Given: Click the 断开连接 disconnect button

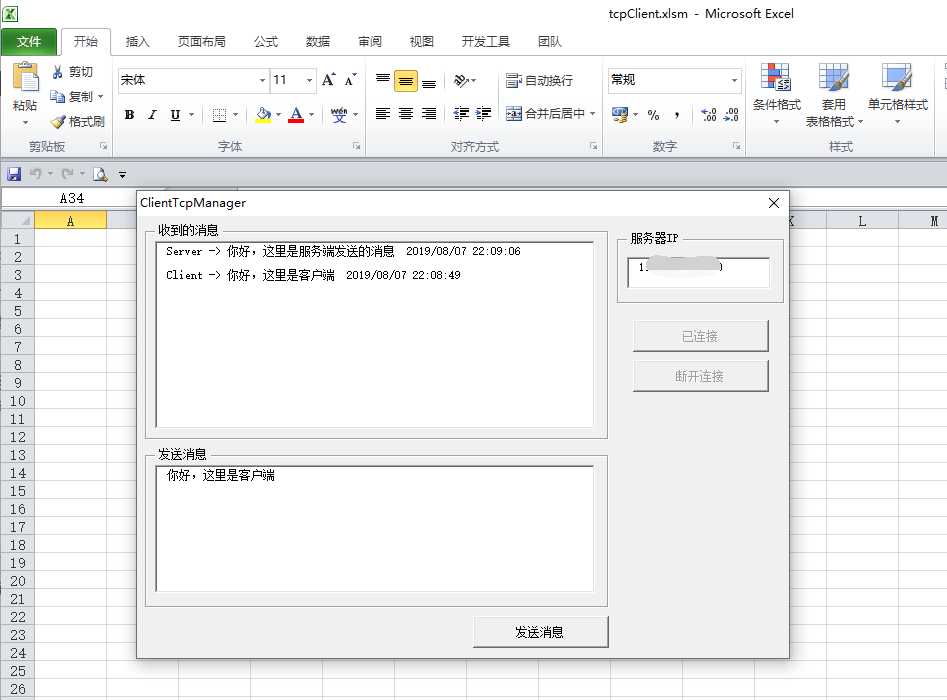Looking at the screenshot, I should (700, 376).
